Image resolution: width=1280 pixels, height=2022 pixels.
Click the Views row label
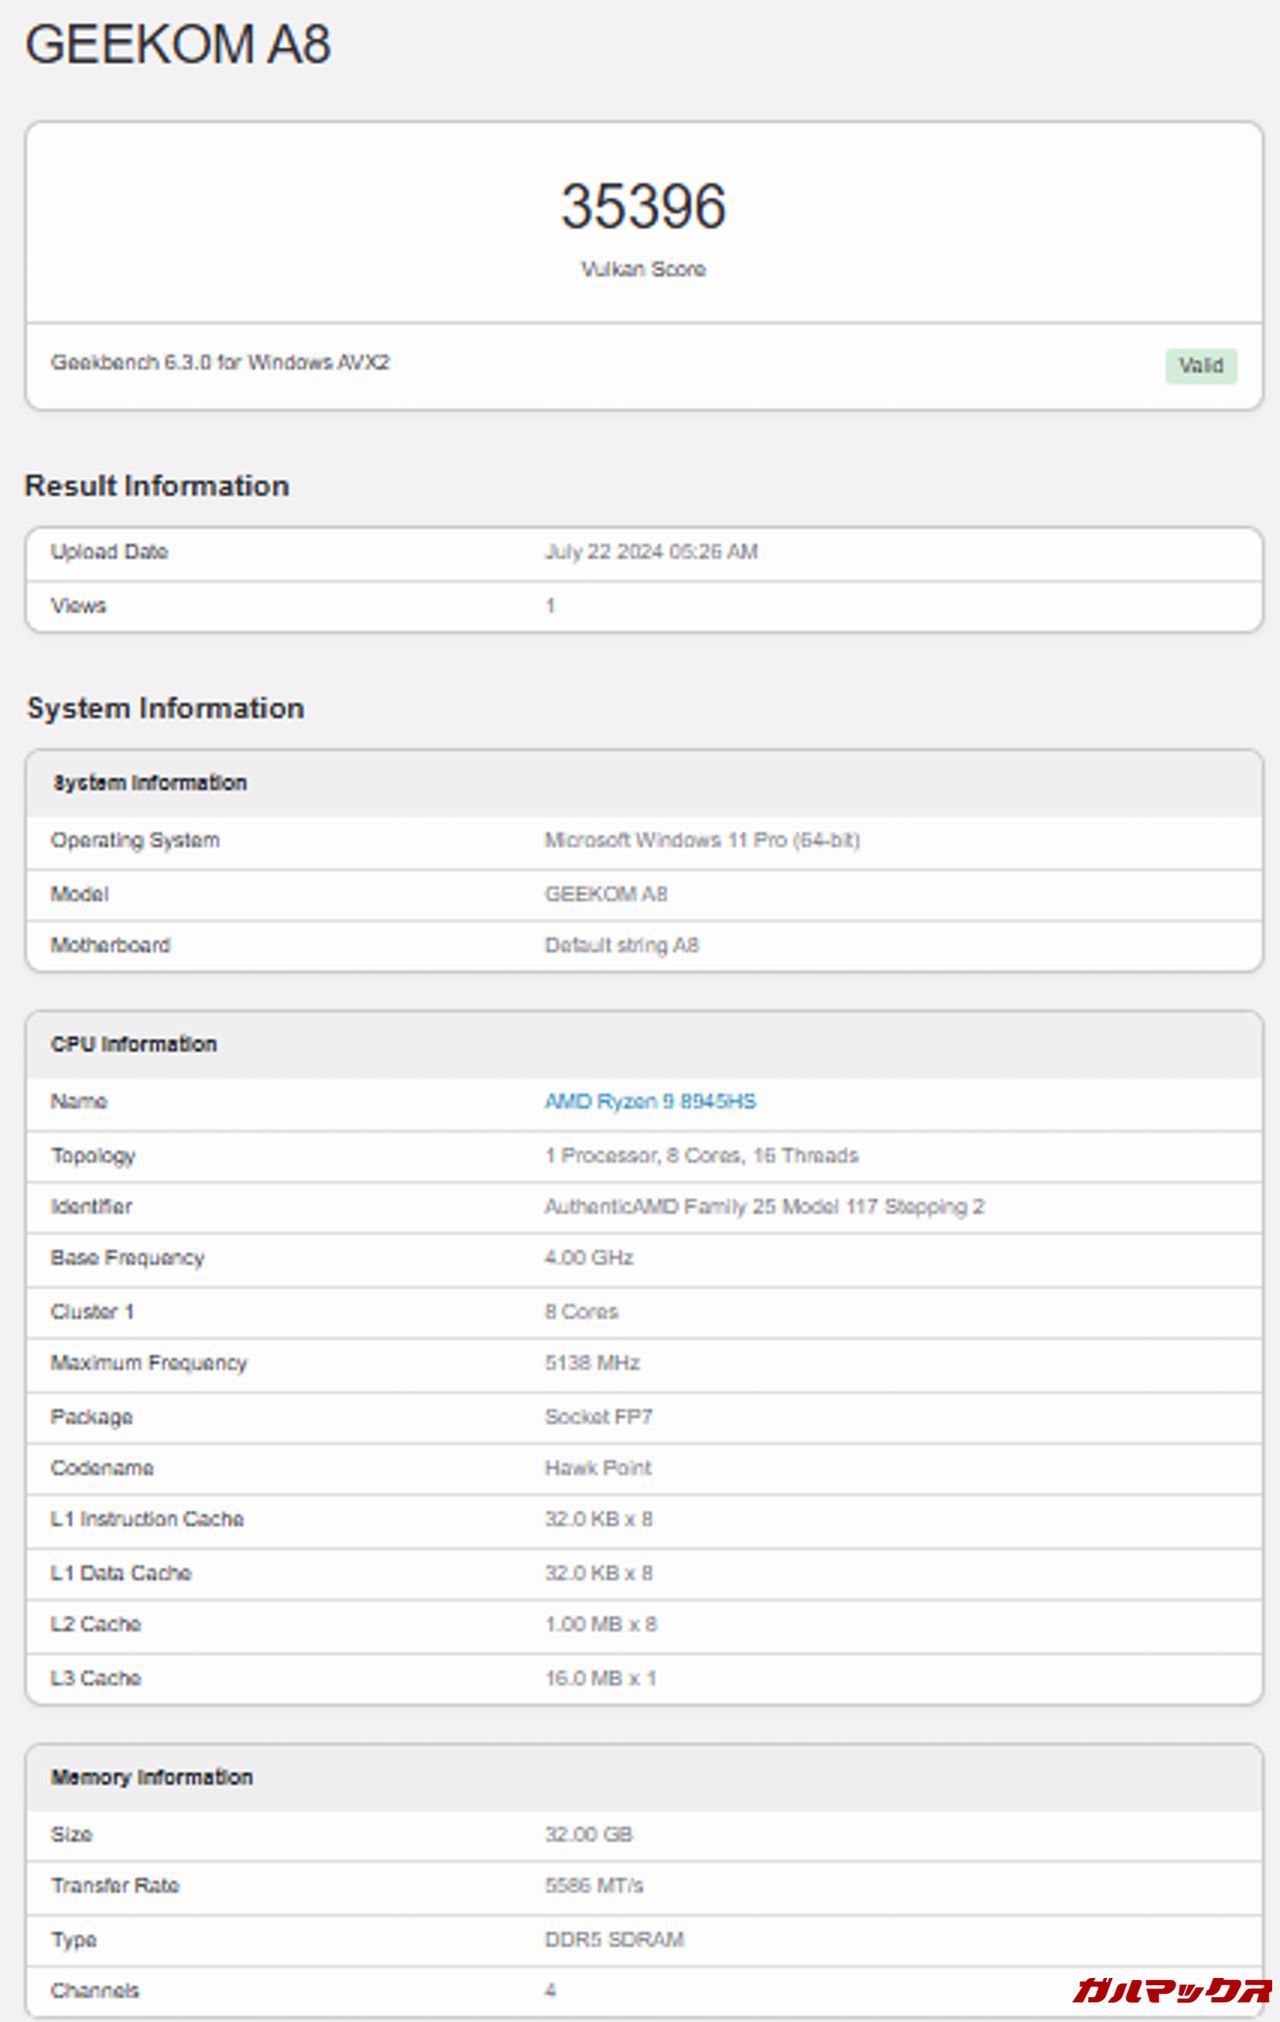click(x=78, y=606)
